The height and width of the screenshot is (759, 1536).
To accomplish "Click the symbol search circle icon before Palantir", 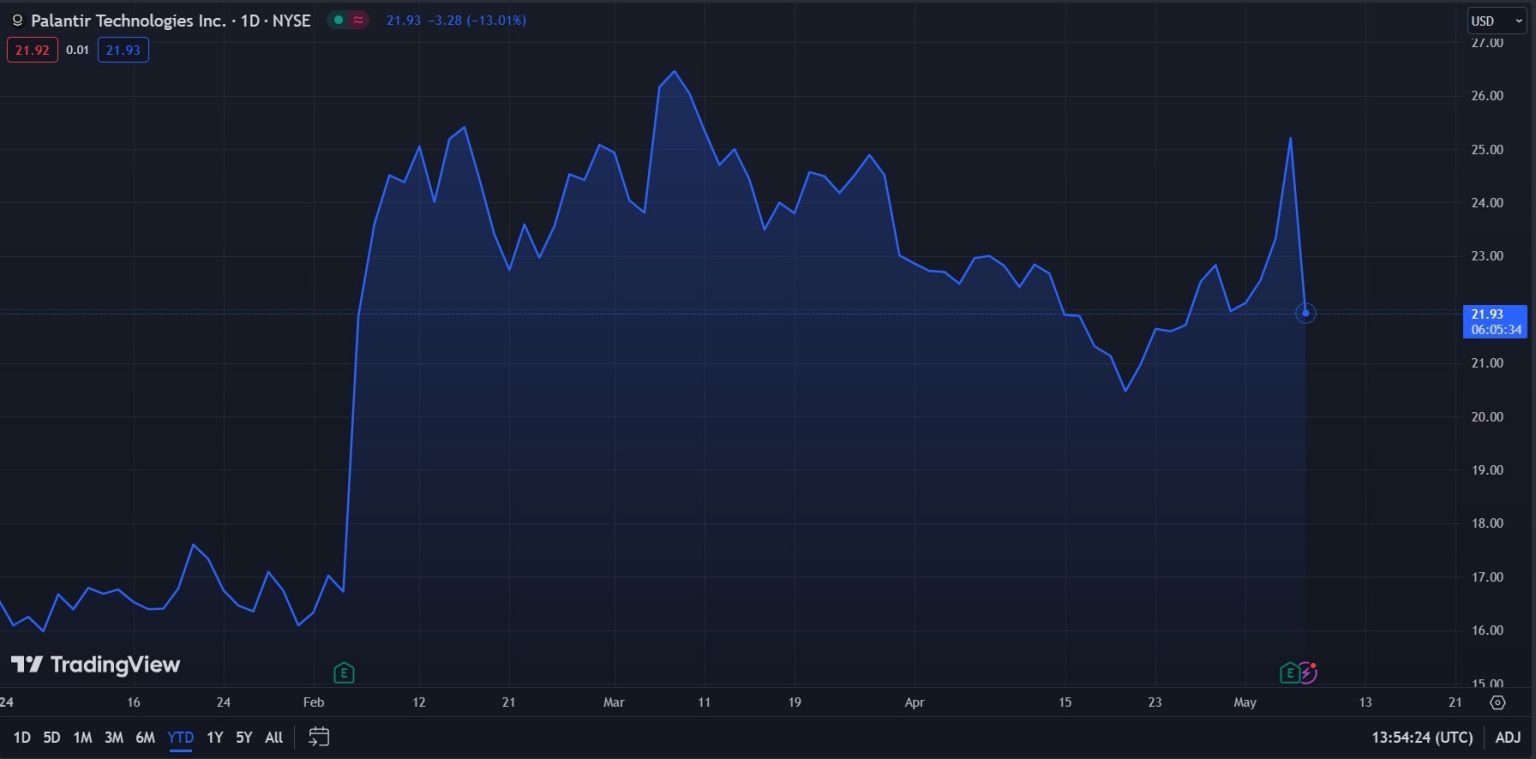I will click(x=17, y=20).
